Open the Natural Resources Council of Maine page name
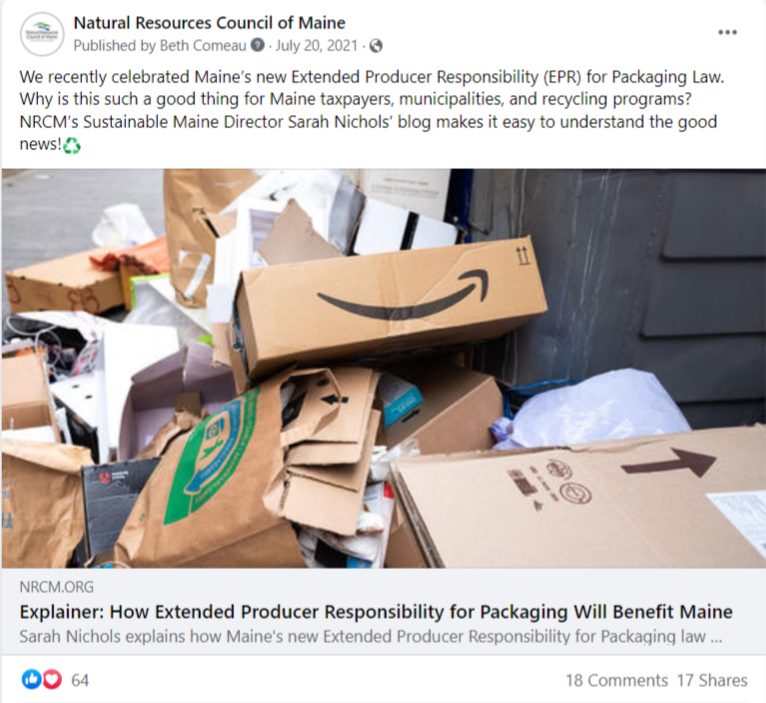The height and width of the screenshot is (703, 766). (209, 22)
